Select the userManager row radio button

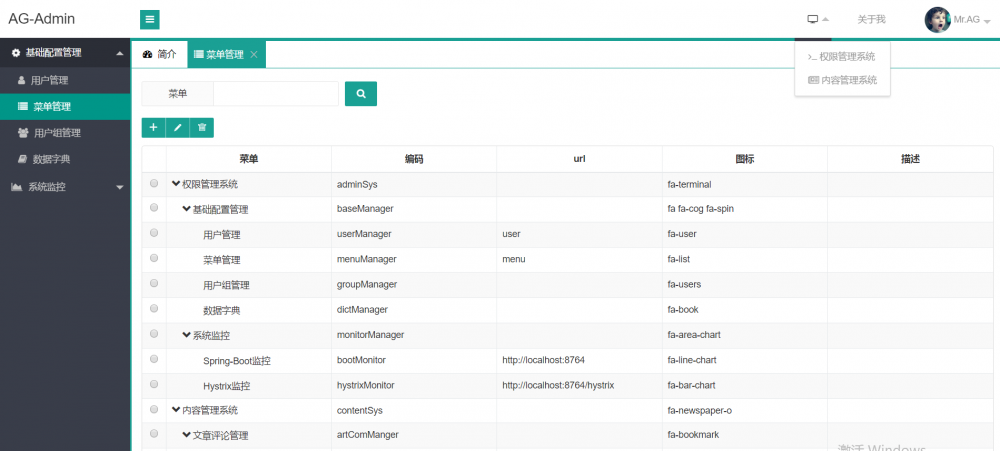tap(154, 234)
